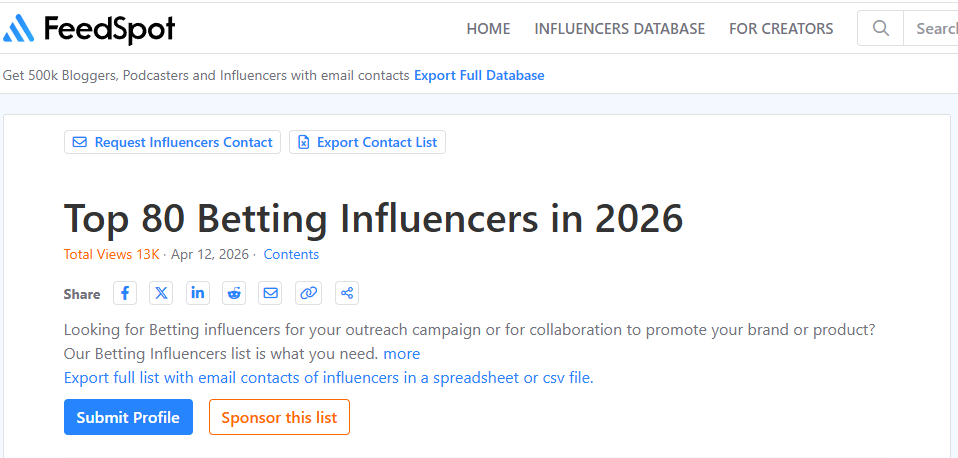The width and height of the screenshot is (958, 458).
Task: Jump to Contents link
Action: pyautogui.click(x=291, y=254)
